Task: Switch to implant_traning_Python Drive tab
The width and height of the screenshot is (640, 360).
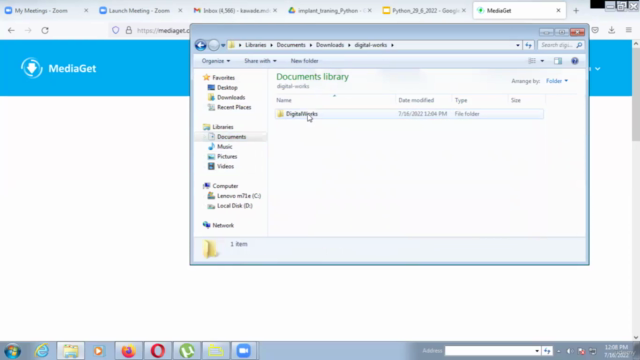Action: coord(330,11)
